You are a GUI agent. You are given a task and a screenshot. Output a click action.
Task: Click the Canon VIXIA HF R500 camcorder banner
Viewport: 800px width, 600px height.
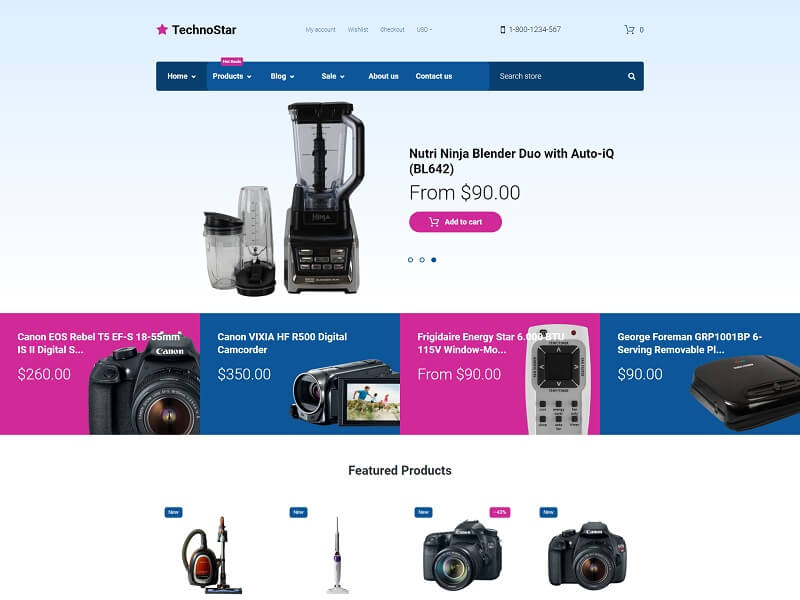(x=300, y=374)
